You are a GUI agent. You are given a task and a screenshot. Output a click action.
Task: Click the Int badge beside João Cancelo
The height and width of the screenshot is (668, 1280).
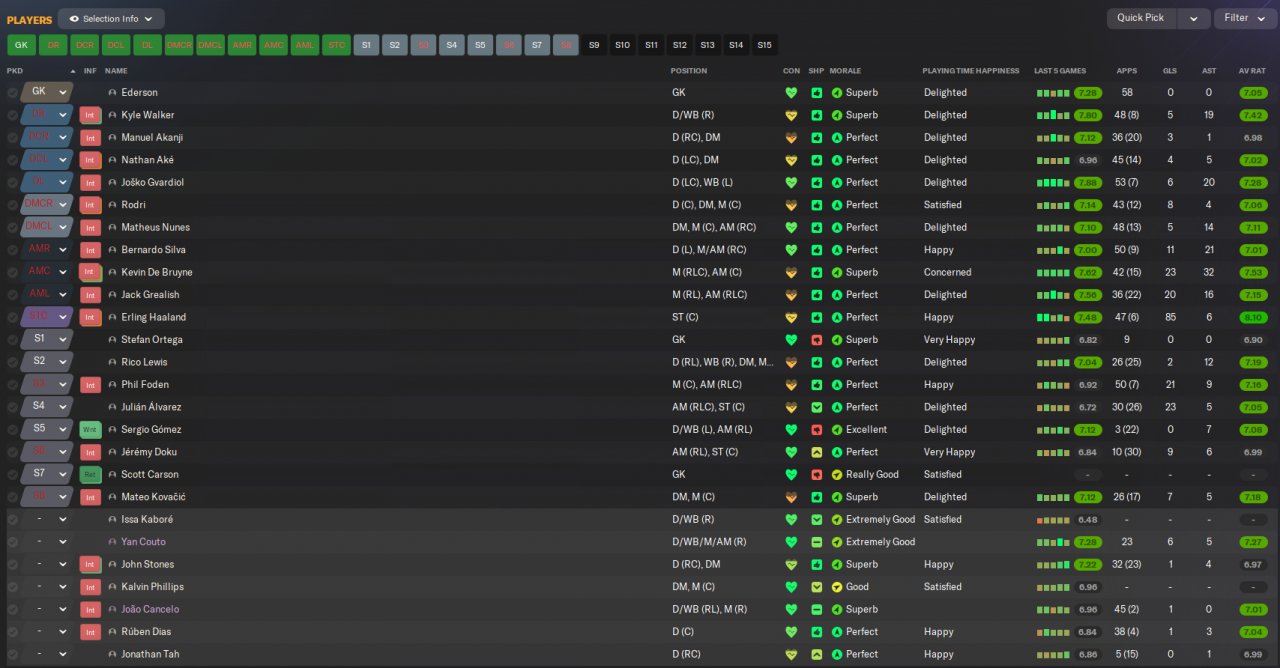(x=91, y=610)
